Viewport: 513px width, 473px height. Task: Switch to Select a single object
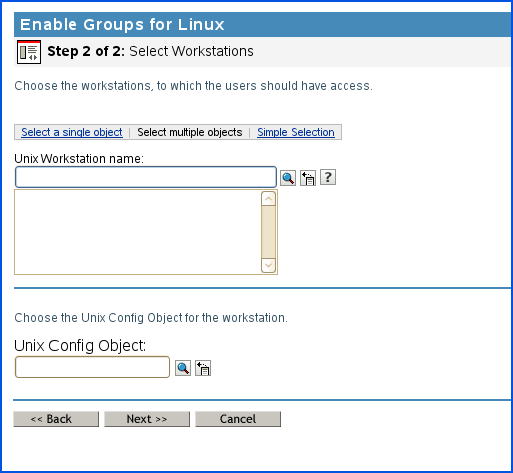[x=72, y=132]
